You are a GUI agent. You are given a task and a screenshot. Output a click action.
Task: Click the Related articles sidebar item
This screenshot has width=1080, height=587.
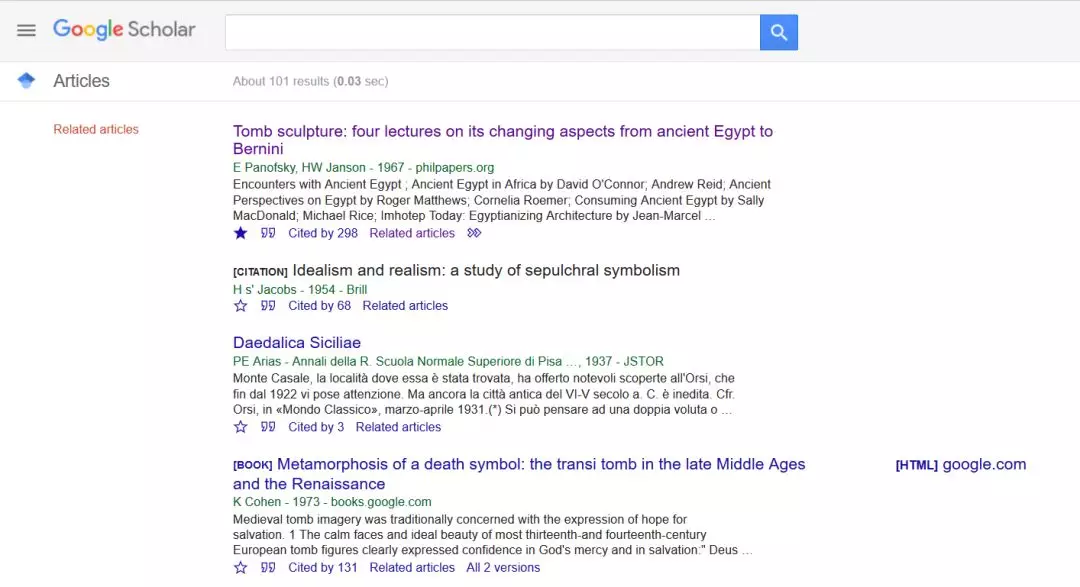pyautogui.click(x=96, y=129)
